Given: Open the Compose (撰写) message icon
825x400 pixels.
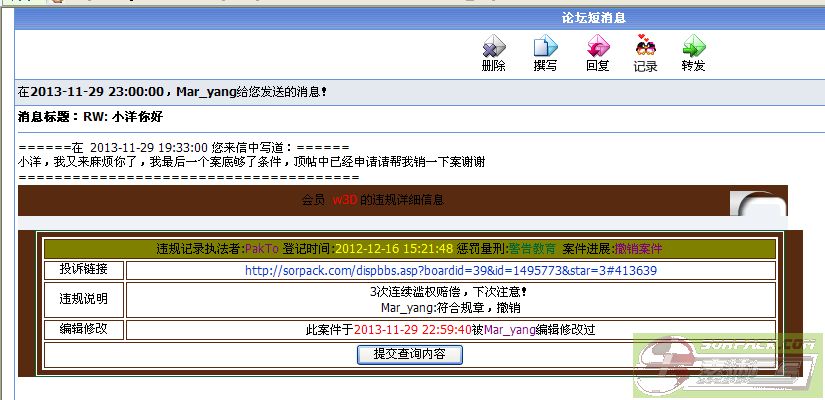Looking at the screenshot, I should 545,46.
